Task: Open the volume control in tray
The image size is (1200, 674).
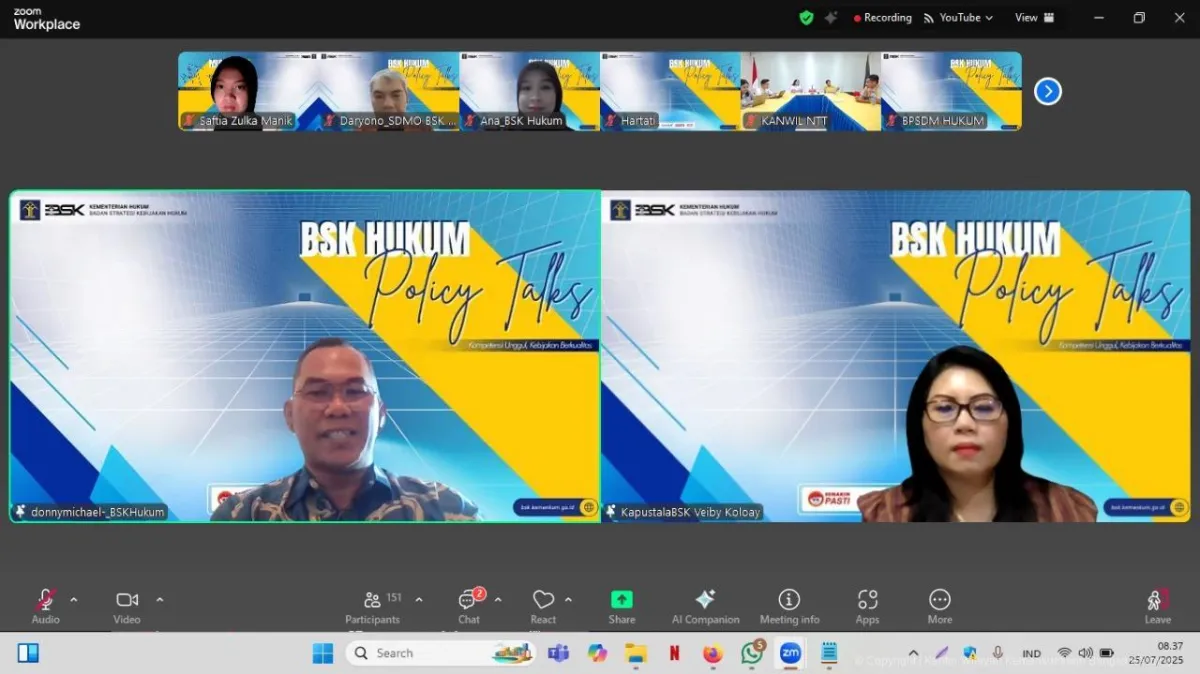Action: (1085, 653)
